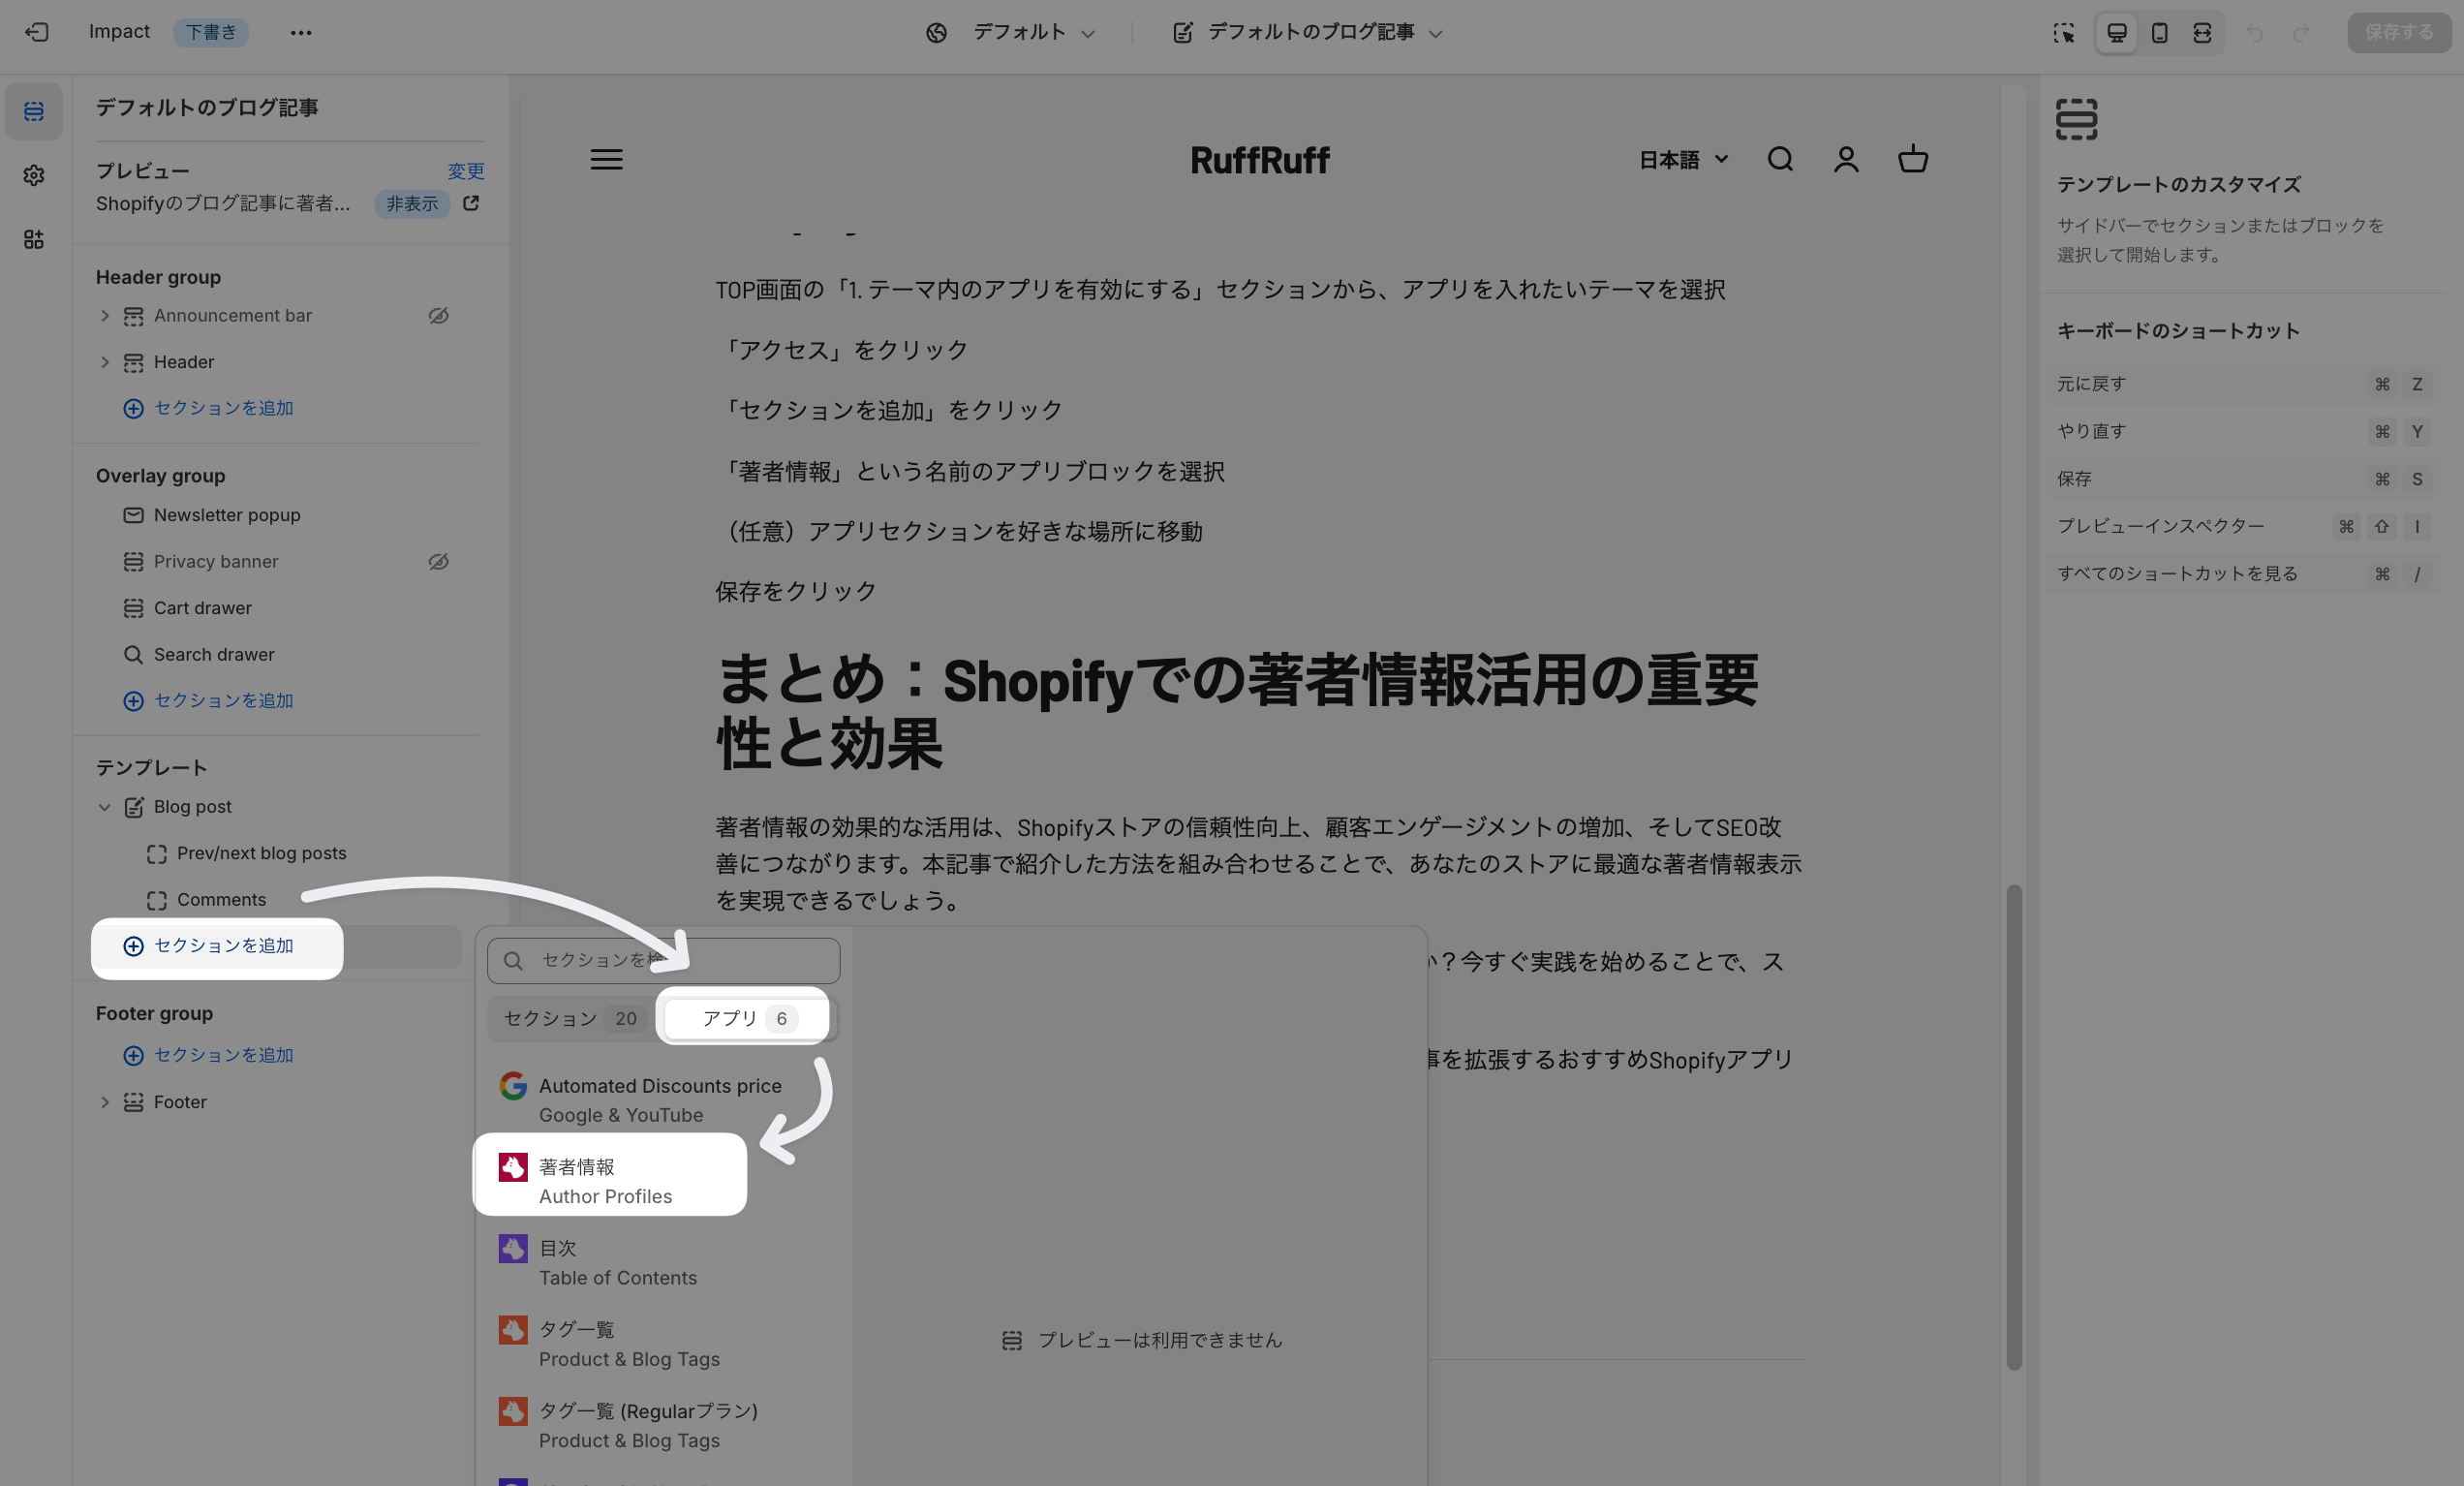
Task: Toggle the preview inspector icon
Action: point(2064,33)
